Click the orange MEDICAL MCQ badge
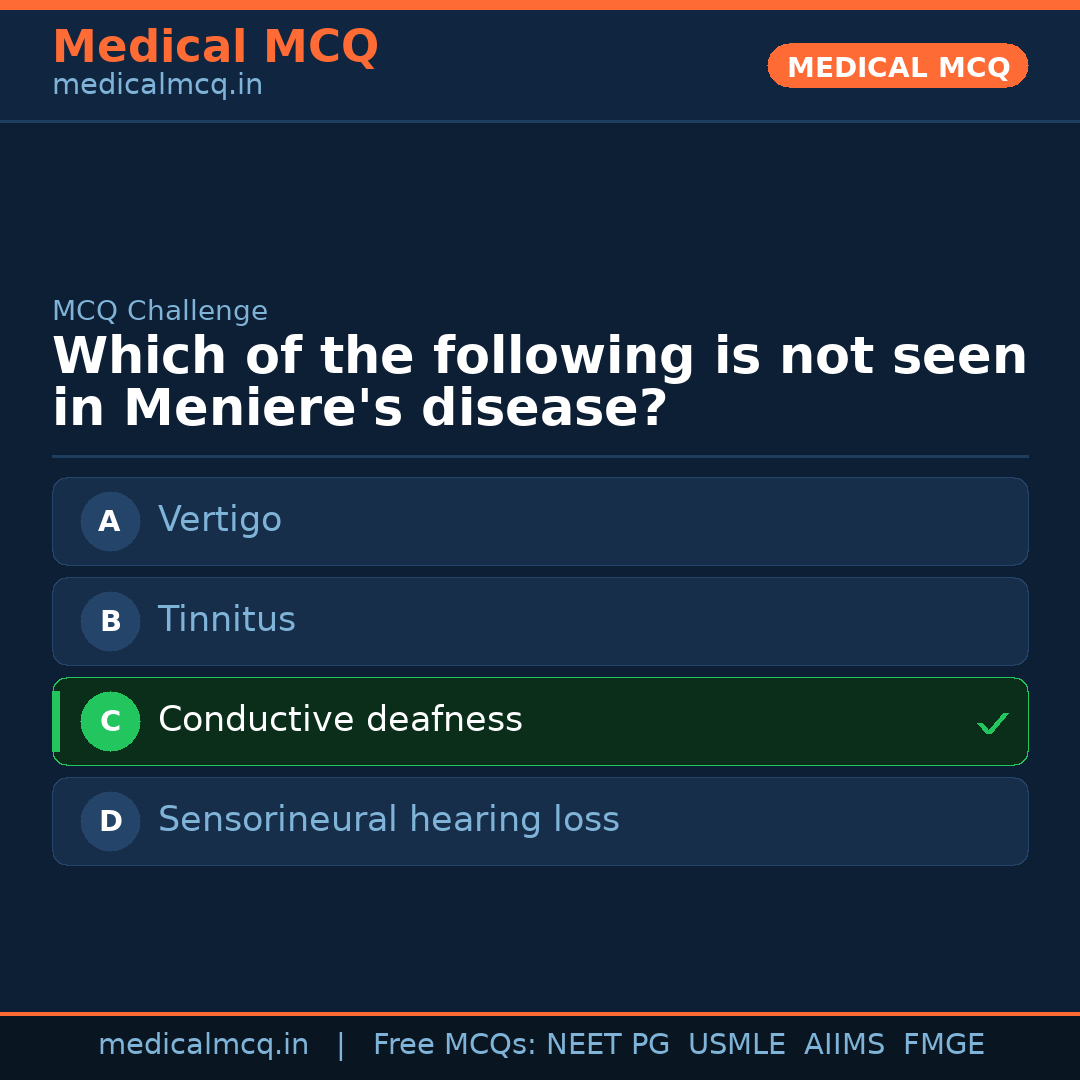Image resolution: width=1080 pixels, height=1080 pixels. tap(897, 67)
